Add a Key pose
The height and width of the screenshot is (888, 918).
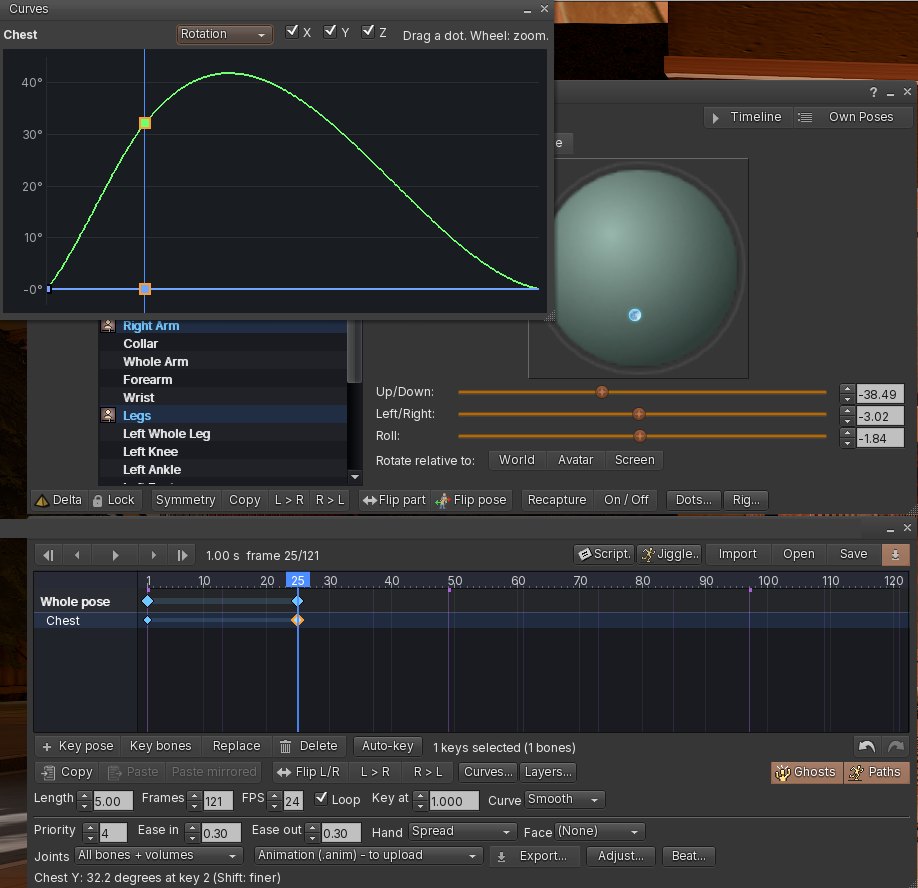[78, 746]
